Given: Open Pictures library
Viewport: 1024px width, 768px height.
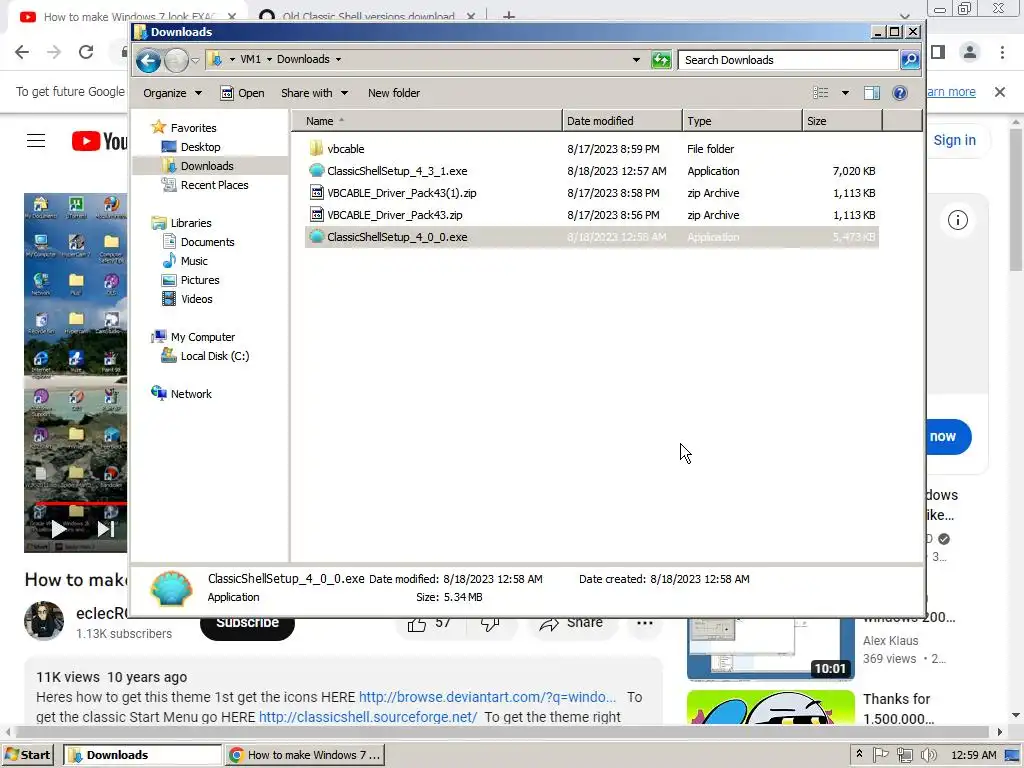Looking at the screenshot, I should coord(200,280).
